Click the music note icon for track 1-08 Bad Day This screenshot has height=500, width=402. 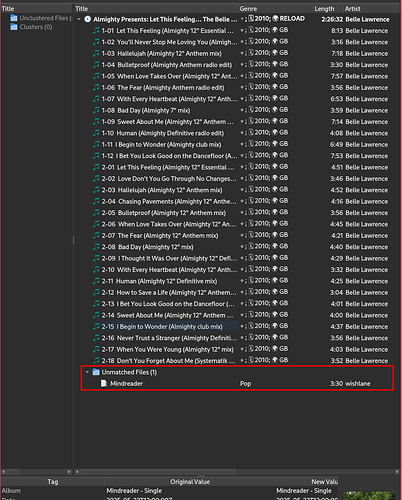coord(96,110)
